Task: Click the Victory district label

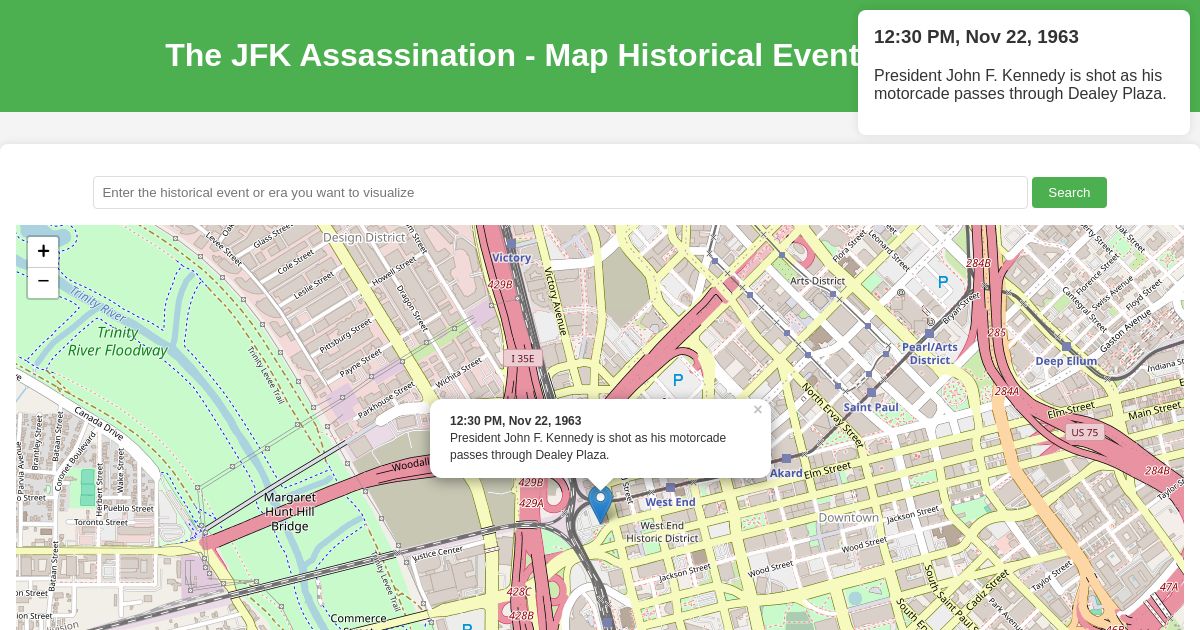Action: point(511,258)
